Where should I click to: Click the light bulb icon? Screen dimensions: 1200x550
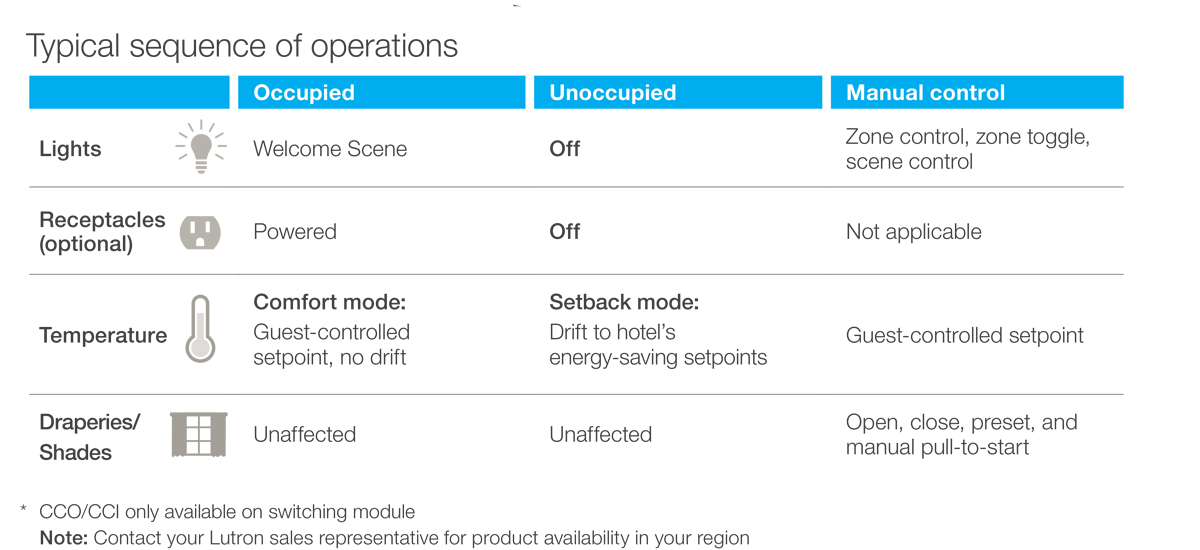pyautogui.click(x=201, y=147)
